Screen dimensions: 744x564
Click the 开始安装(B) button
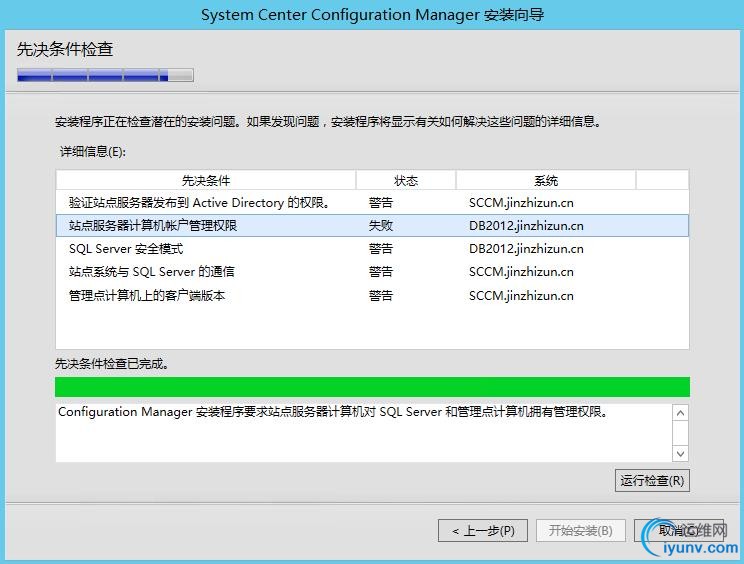pyautogui.click(x=580, y=530)
